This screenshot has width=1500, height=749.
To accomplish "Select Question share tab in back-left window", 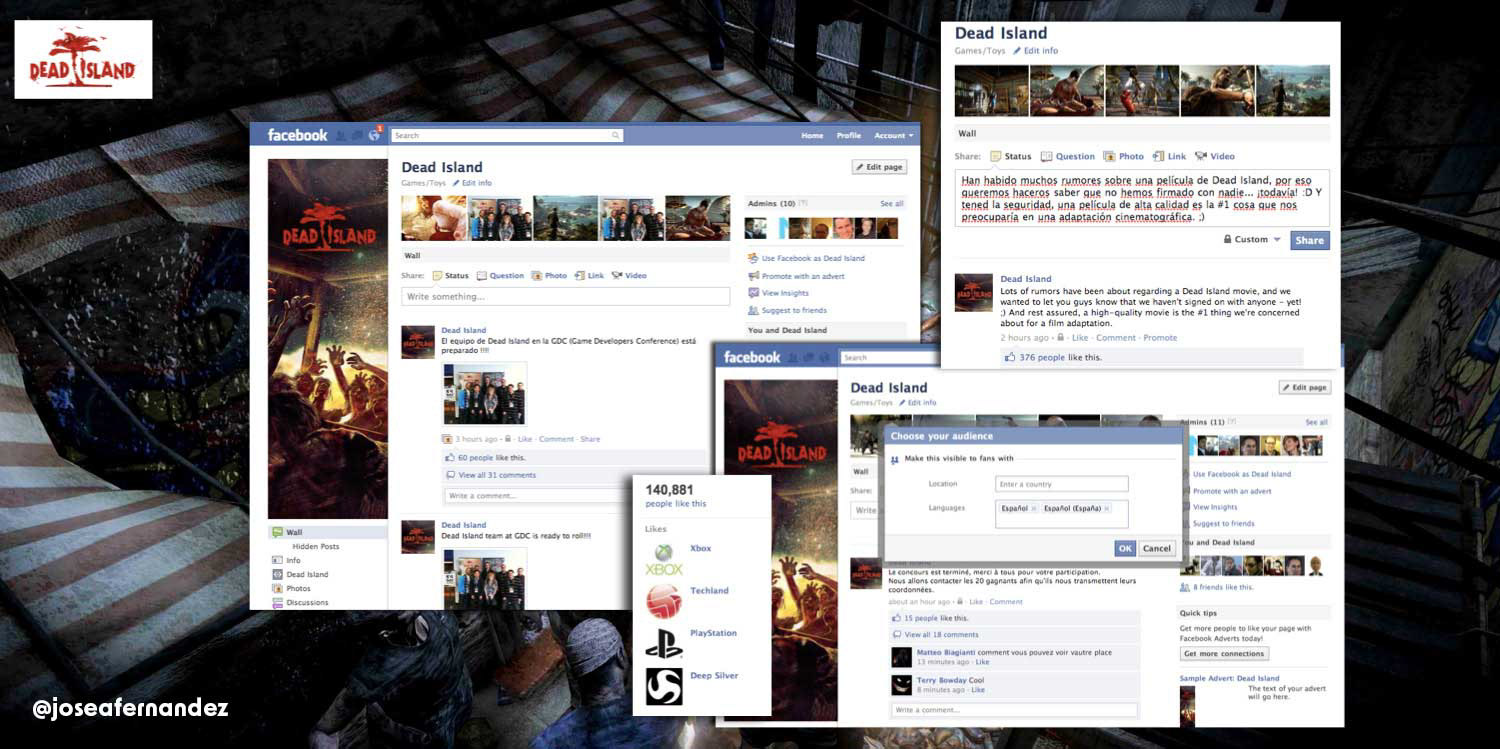I will 500,275.
